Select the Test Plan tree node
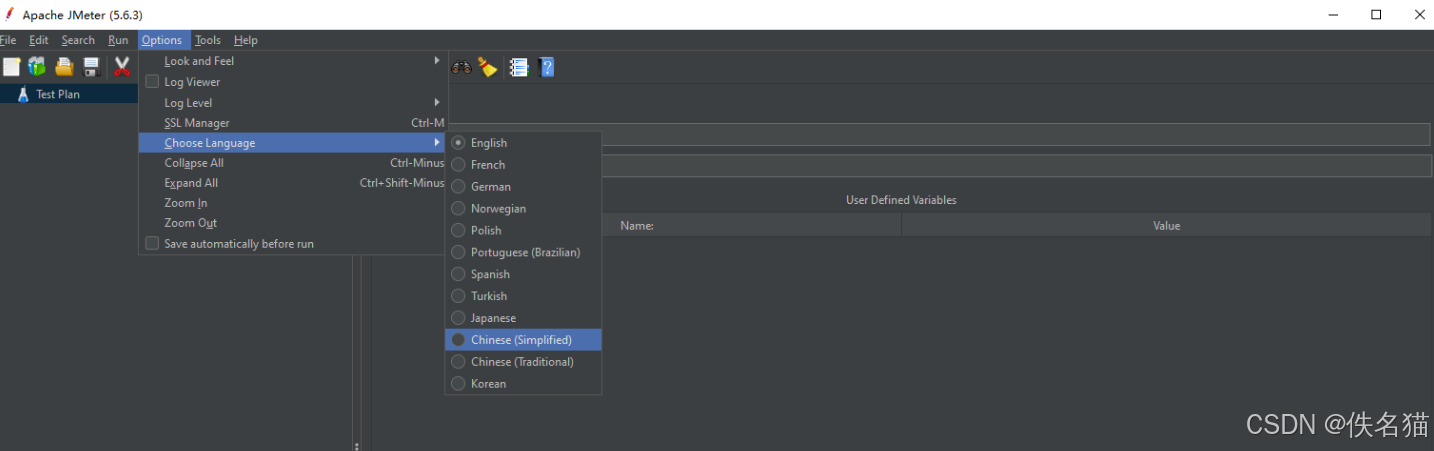This screenshot has height=451, width=1434. coord(58,94)
